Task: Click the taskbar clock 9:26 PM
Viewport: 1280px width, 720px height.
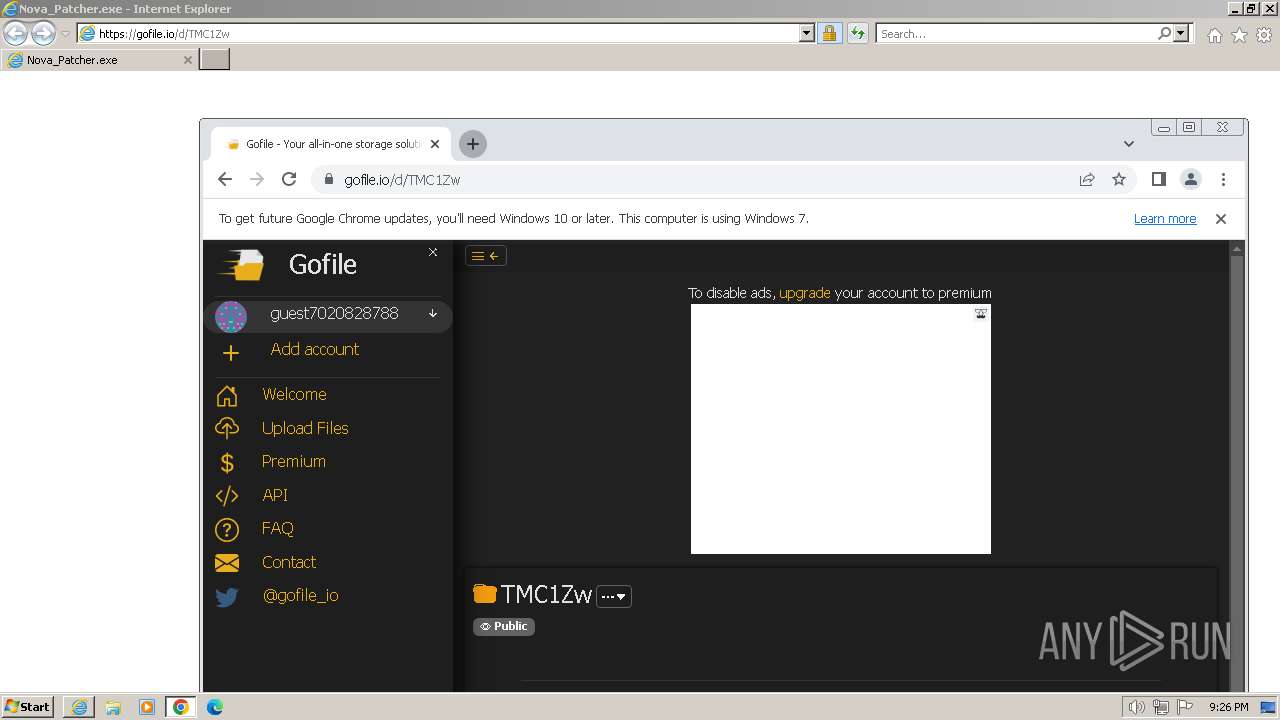Action: point(1228,707)
